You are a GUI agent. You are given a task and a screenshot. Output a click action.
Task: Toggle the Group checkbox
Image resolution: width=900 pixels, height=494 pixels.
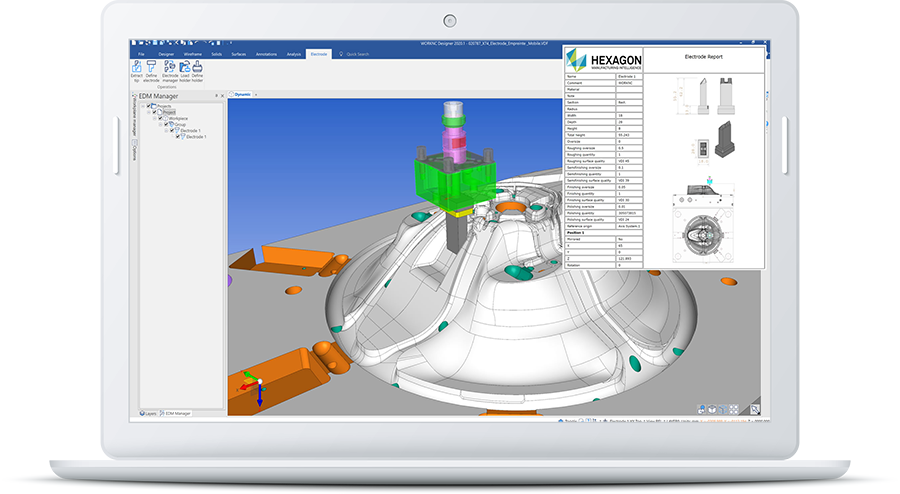pos(166,124)
